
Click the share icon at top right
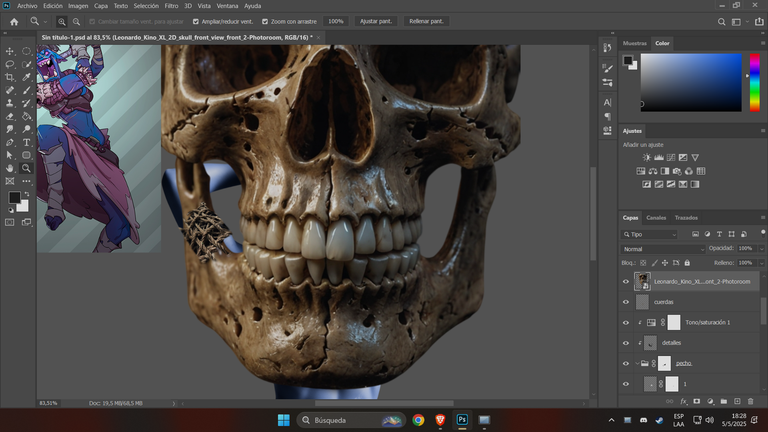pos(759,22)
